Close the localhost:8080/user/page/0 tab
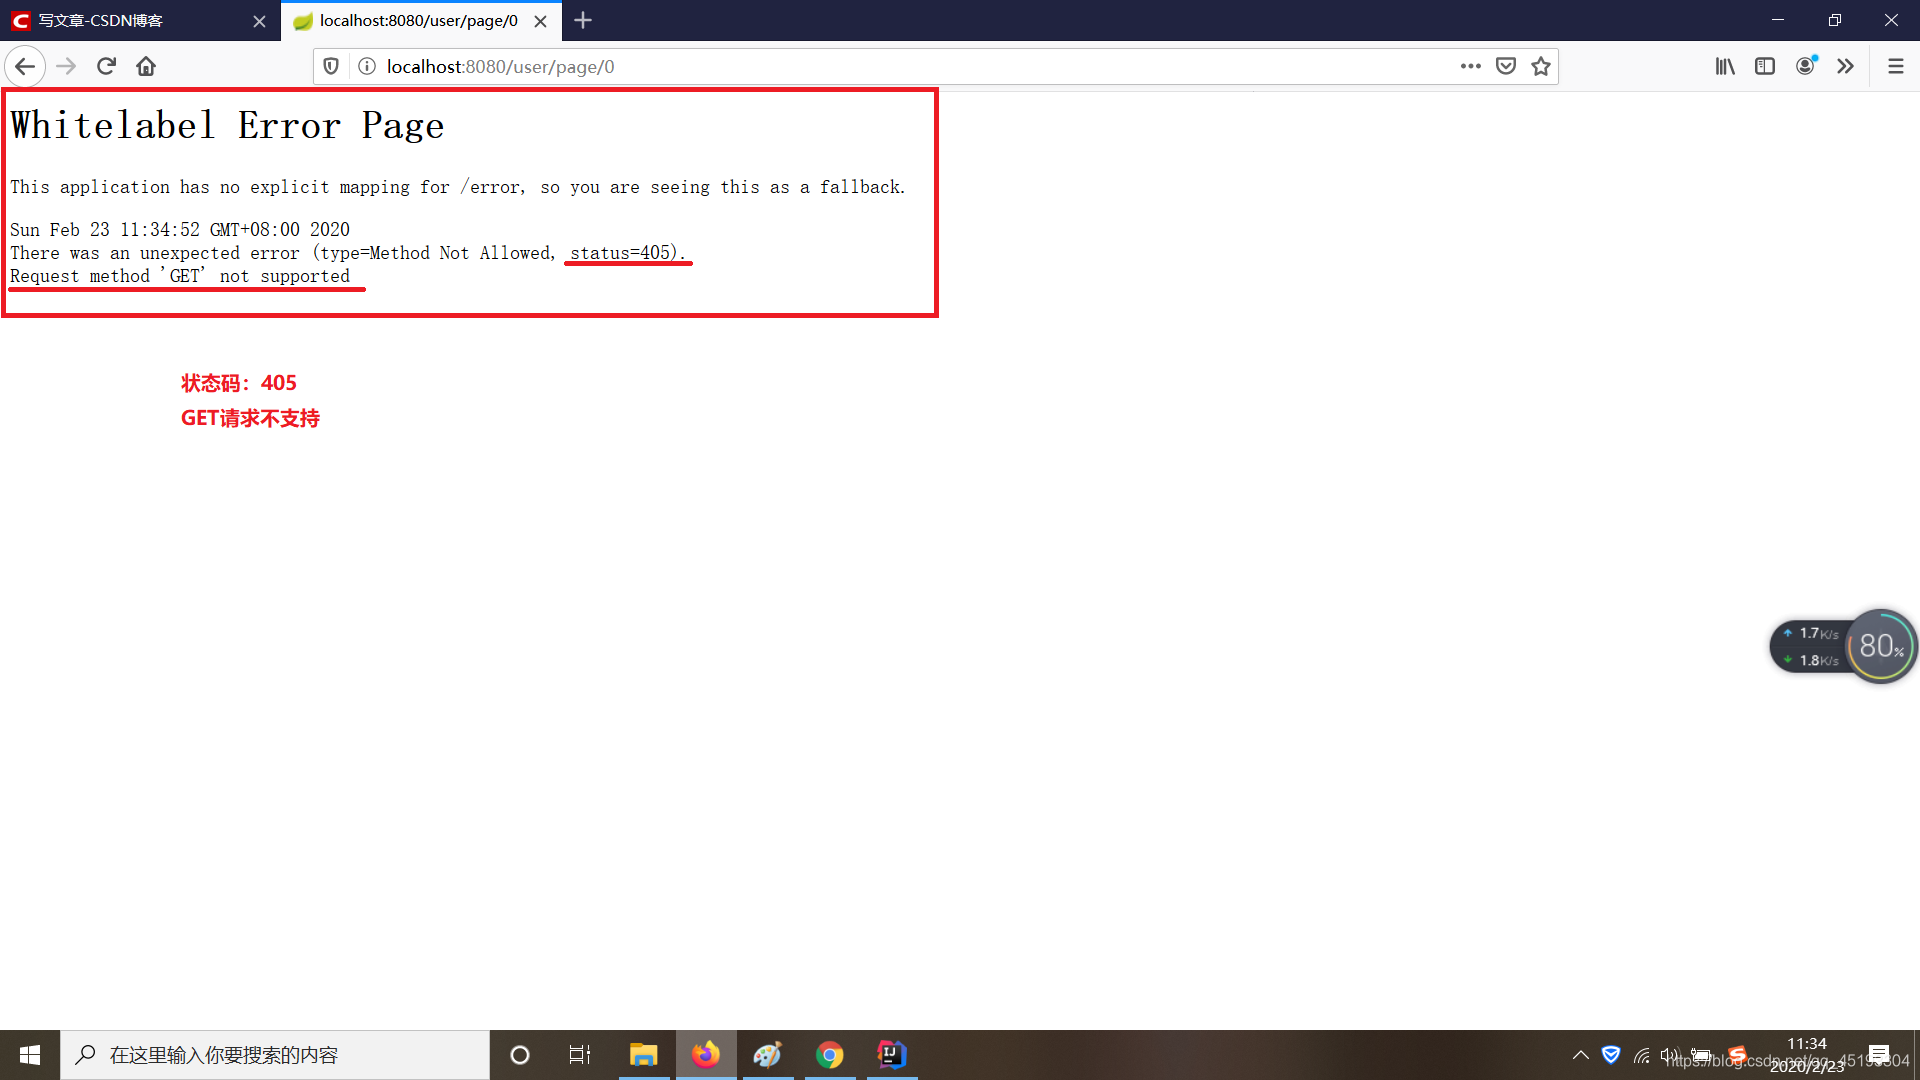 [540, 21]
